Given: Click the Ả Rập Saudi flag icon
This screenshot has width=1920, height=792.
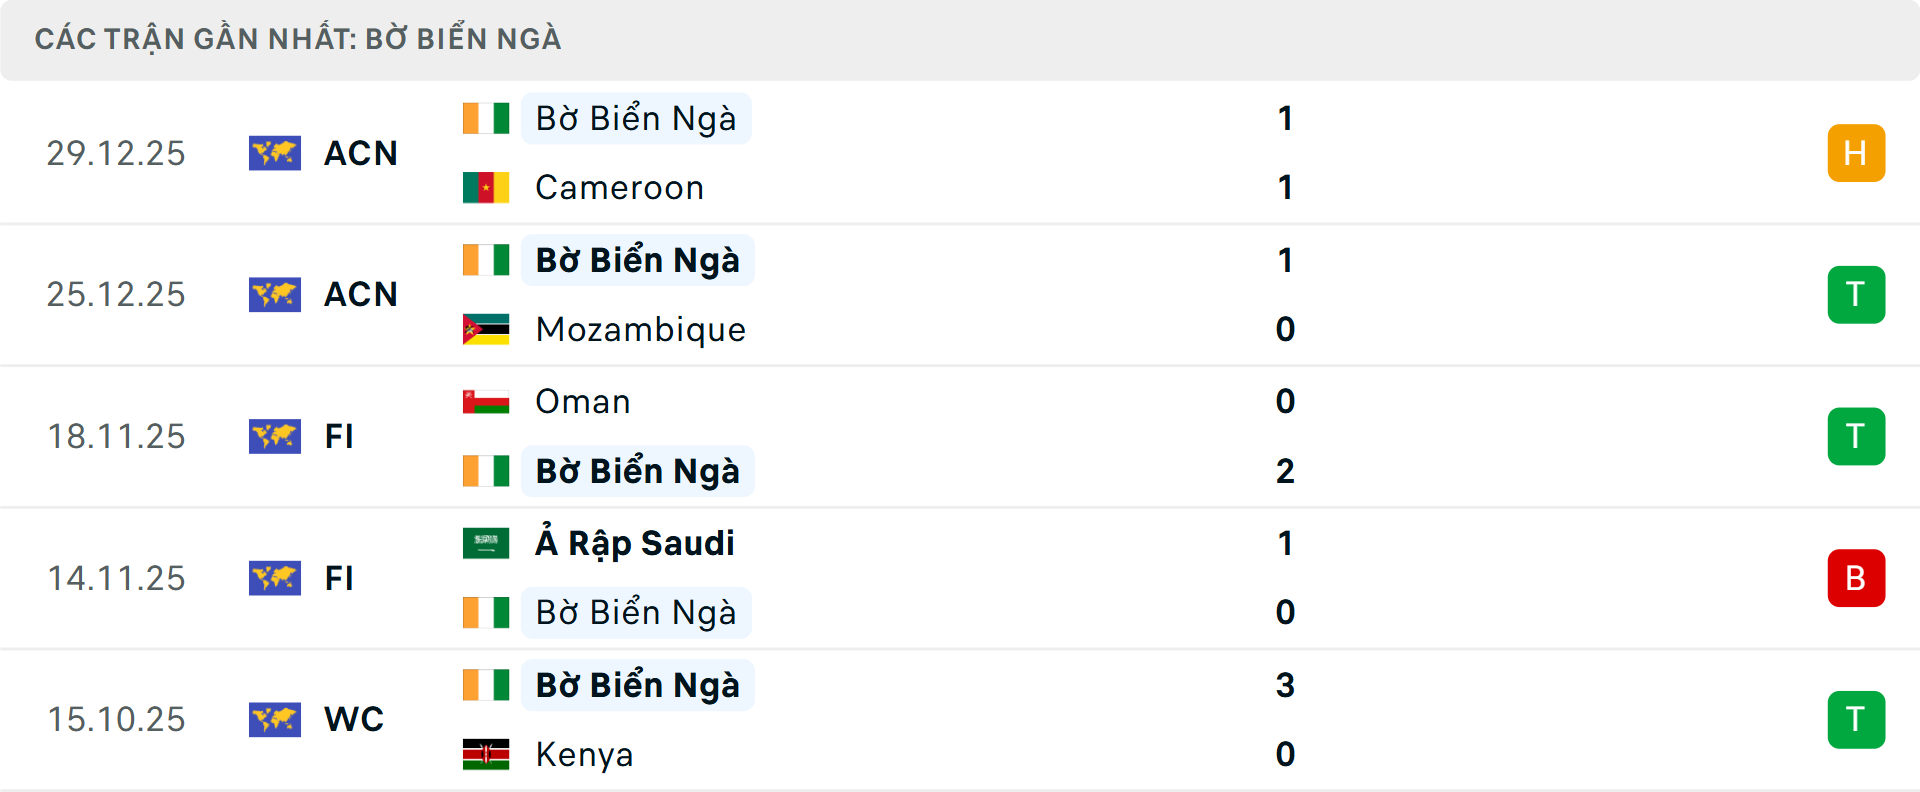Looking at the screenshot, I should pos(485,543).
